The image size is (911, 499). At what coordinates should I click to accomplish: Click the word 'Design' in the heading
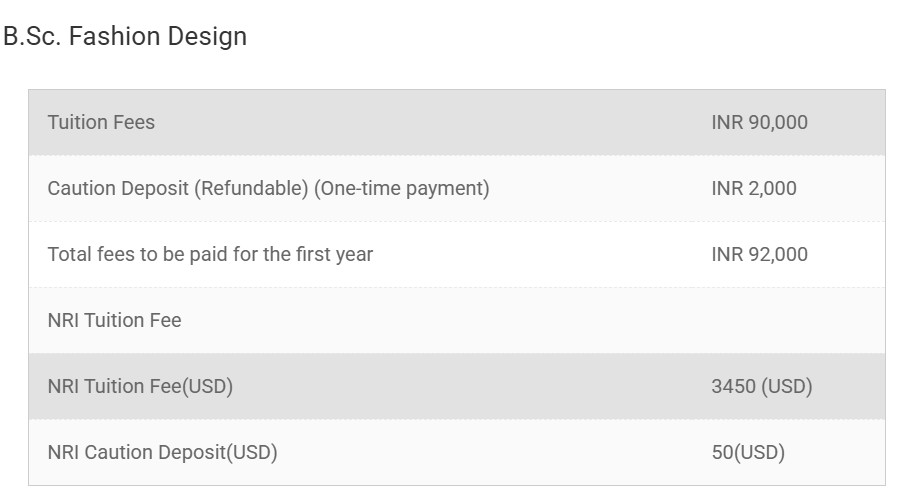[x=206, y=37]
